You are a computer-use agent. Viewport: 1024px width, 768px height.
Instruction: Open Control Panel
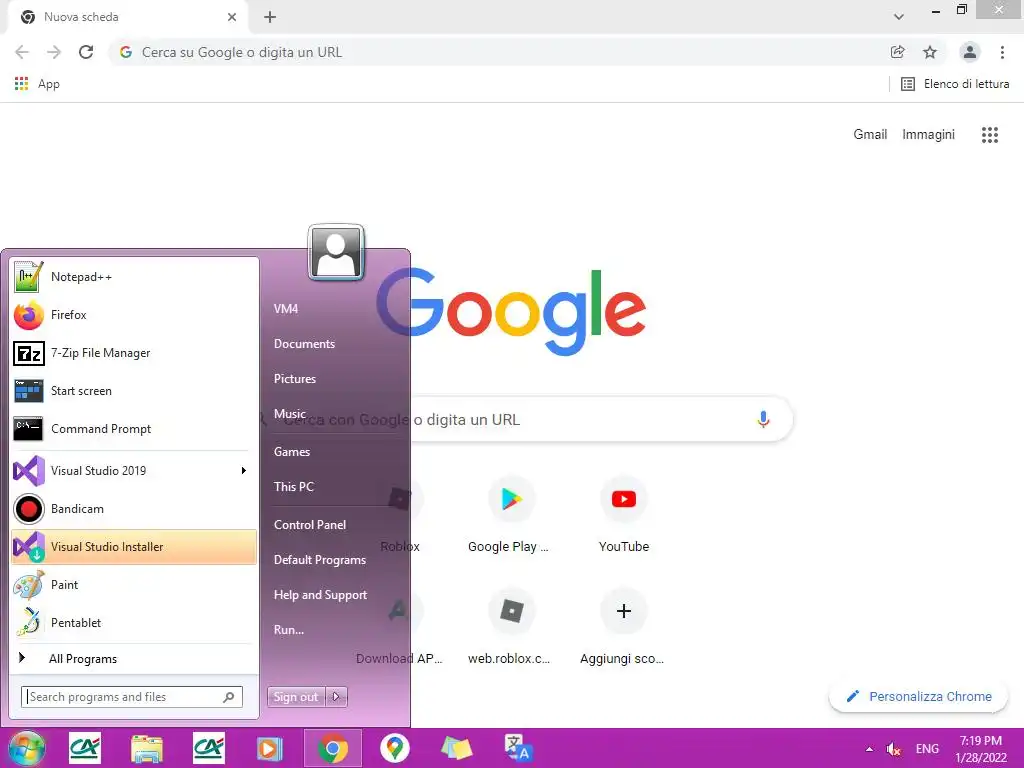pyautogui.click(x=310, y=524)
